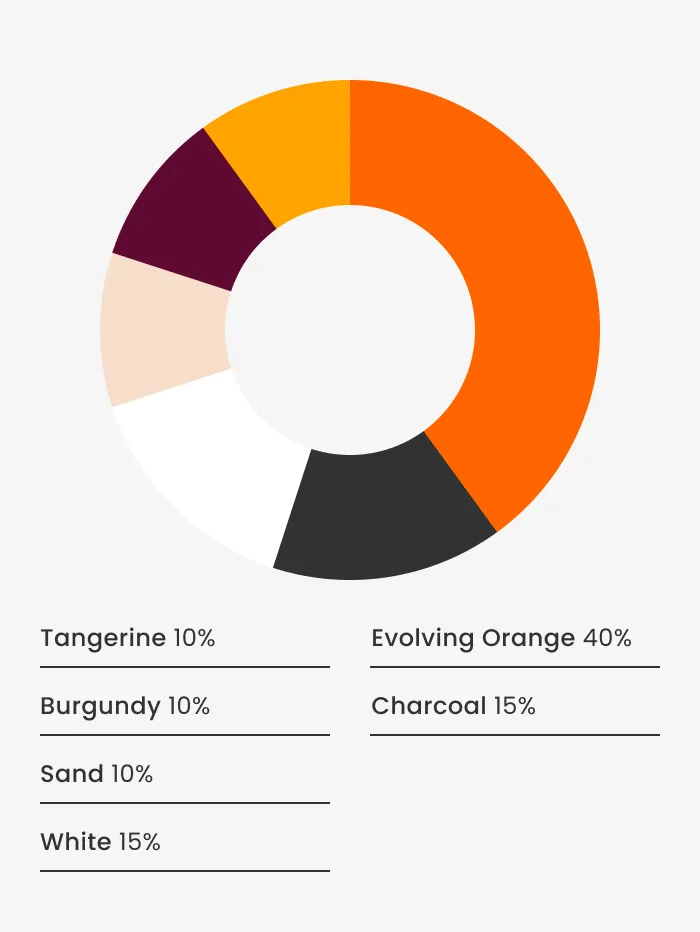Click the 10% value beside Tangerine

coord(194,638)
